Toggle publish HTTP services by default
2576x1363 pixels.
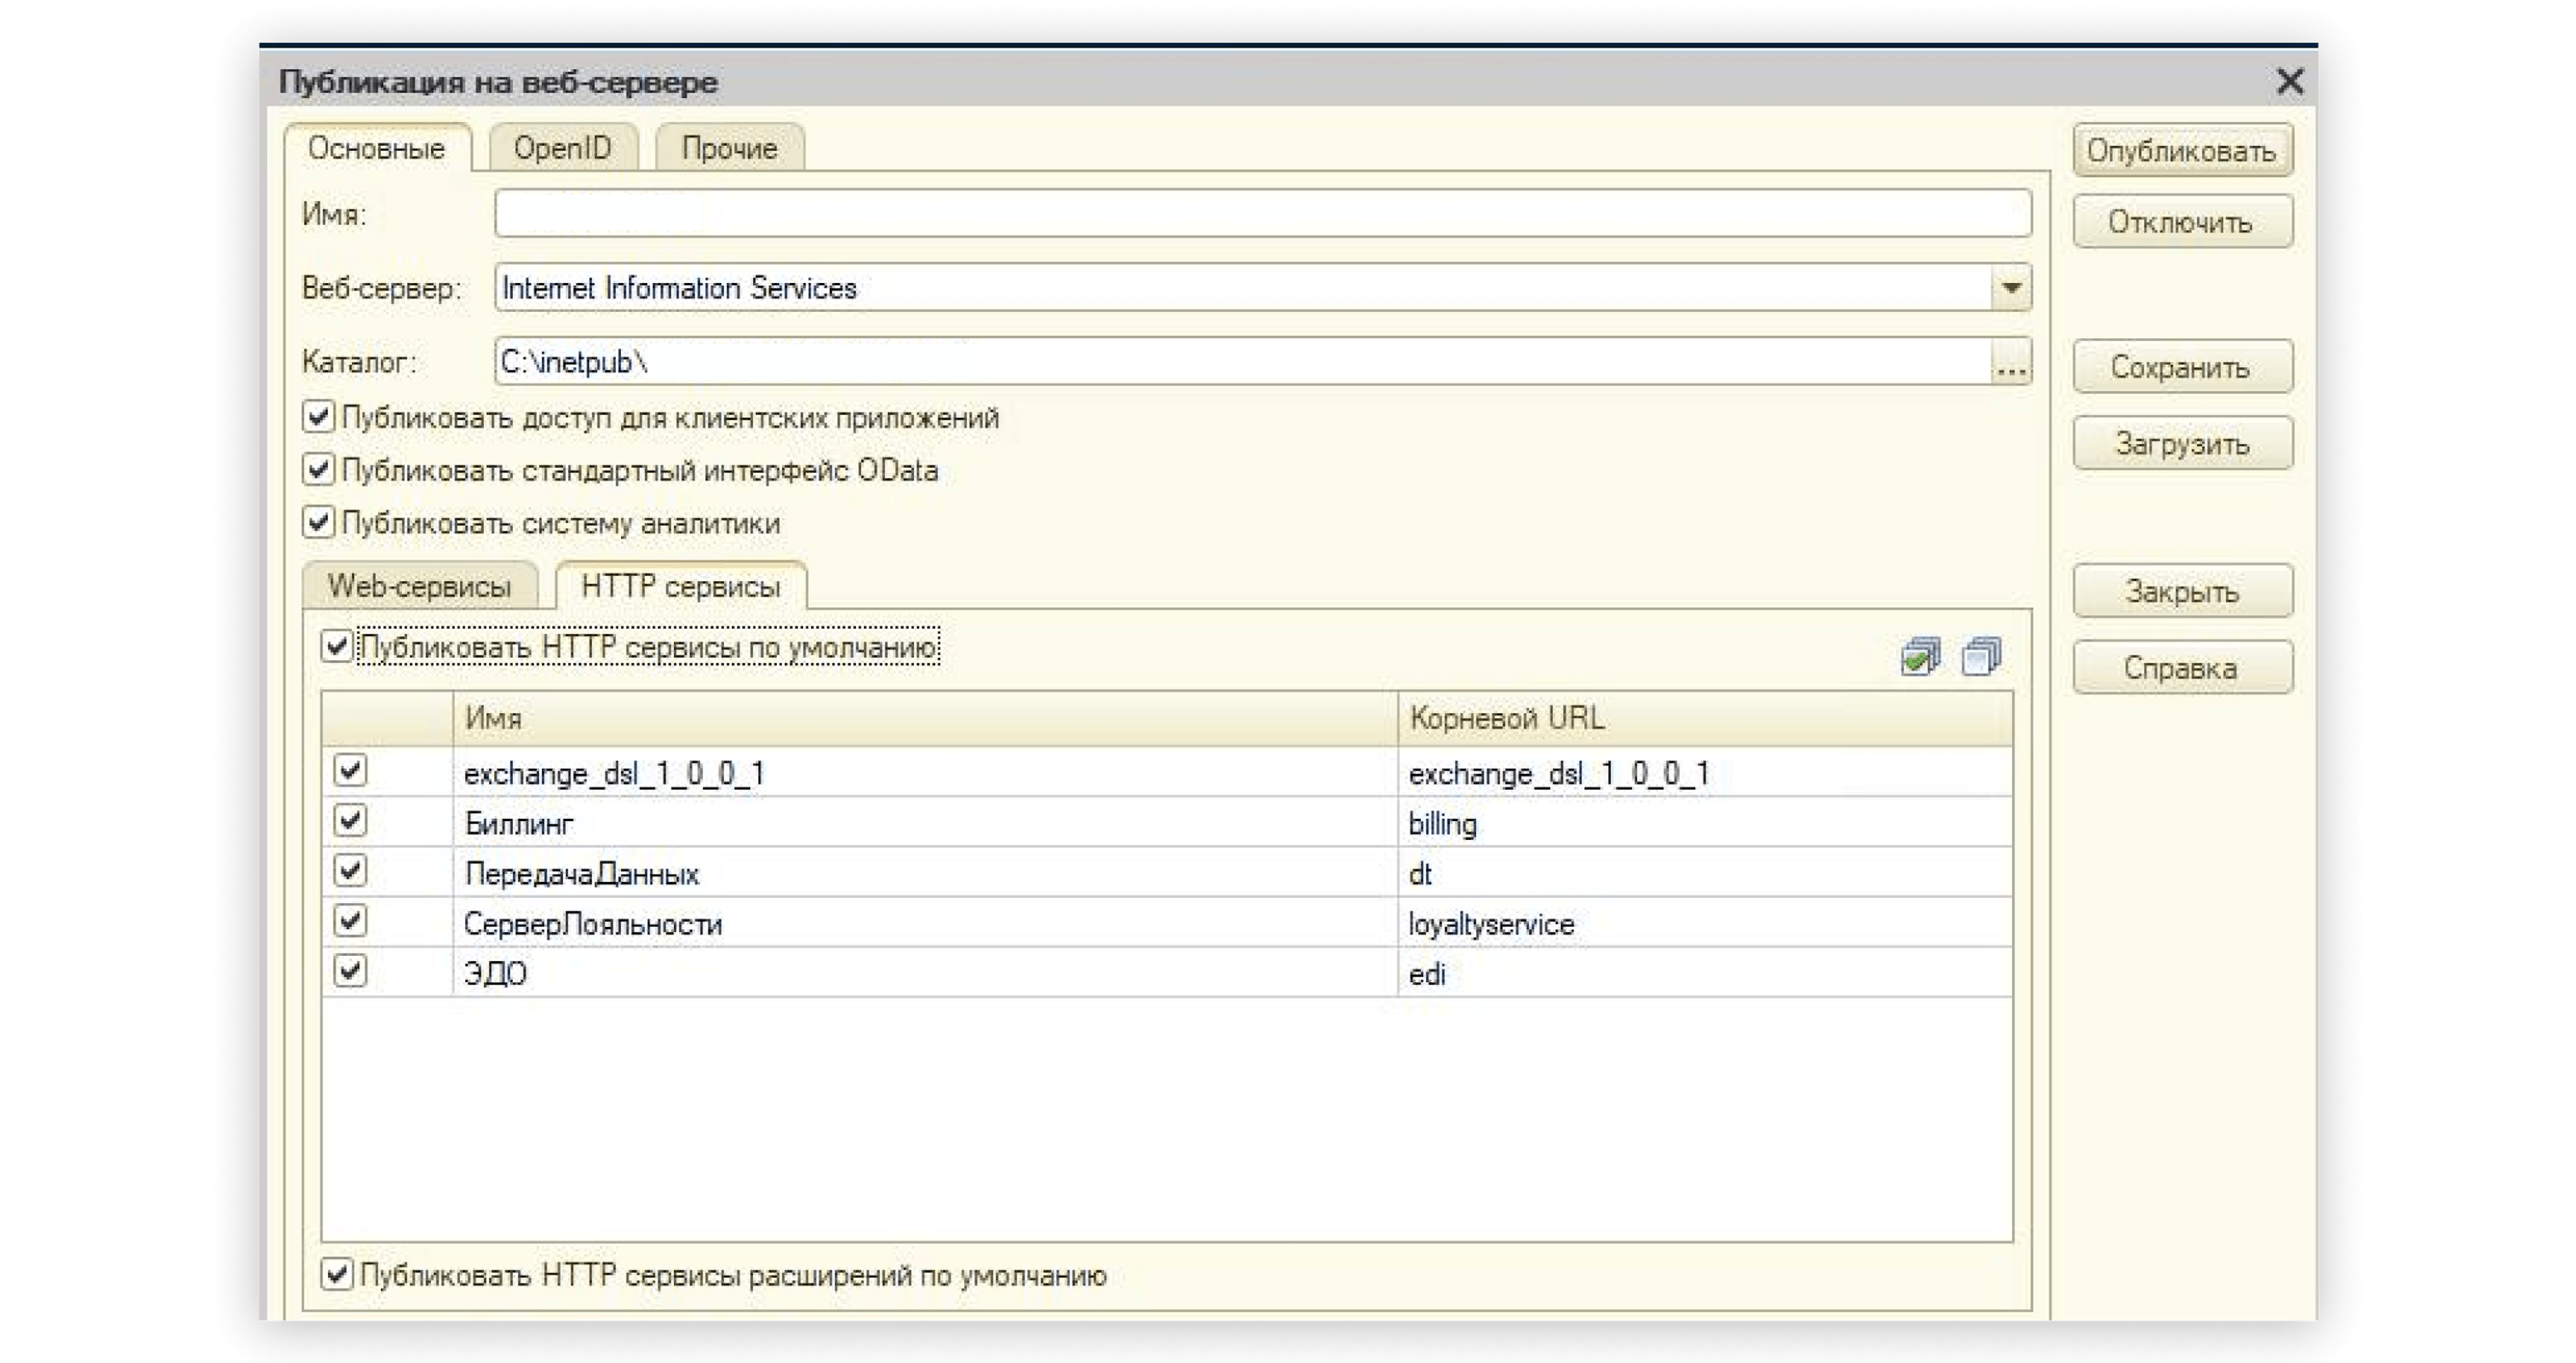coord(337,647)
